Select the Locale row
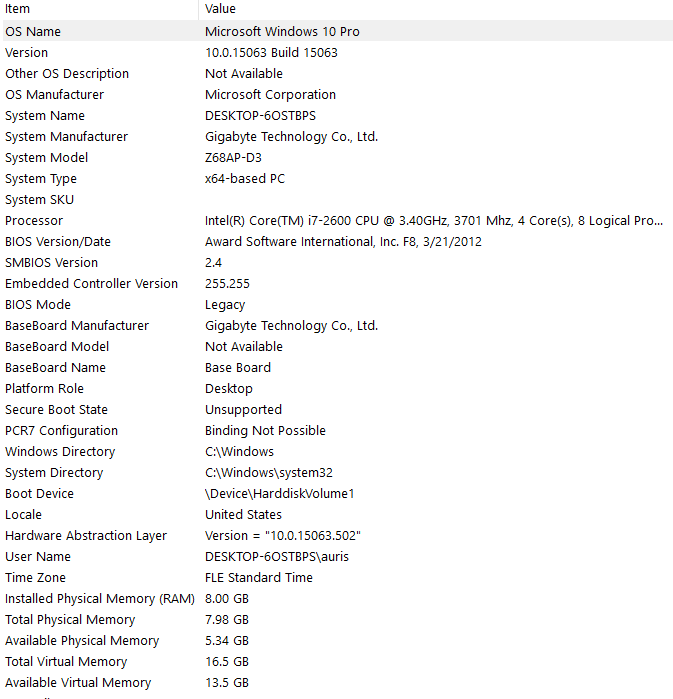This screenshot has height=699, width=673. (x=338, y=514)
